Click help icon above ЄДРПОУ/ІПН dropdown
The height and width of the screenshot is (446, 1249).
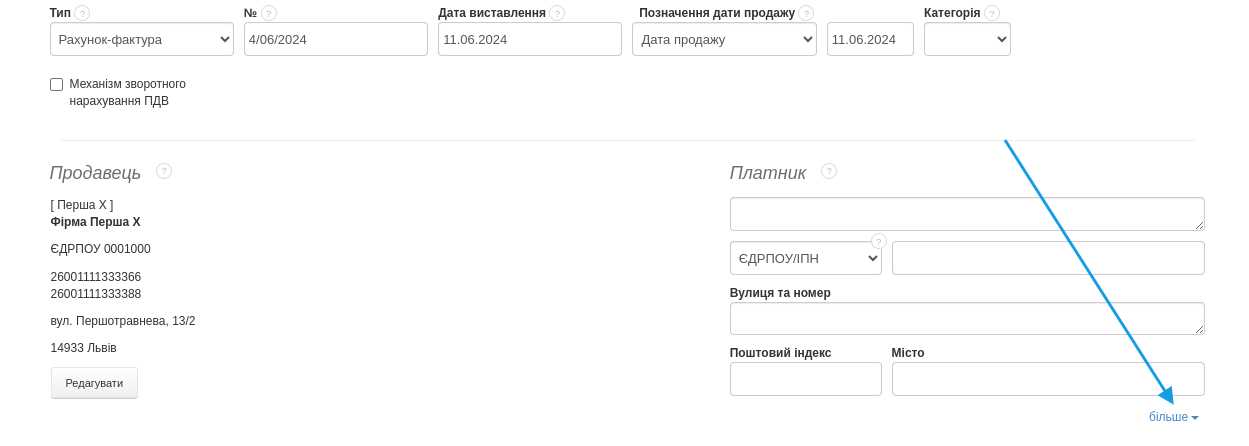[x=879, y=241]
